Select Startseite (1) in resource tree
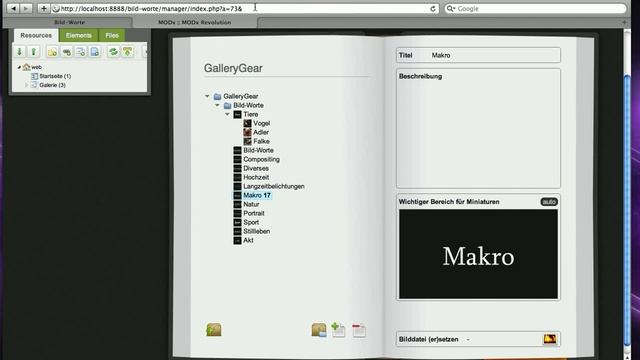Screen dimensions: 640x360 pos(55,76)
